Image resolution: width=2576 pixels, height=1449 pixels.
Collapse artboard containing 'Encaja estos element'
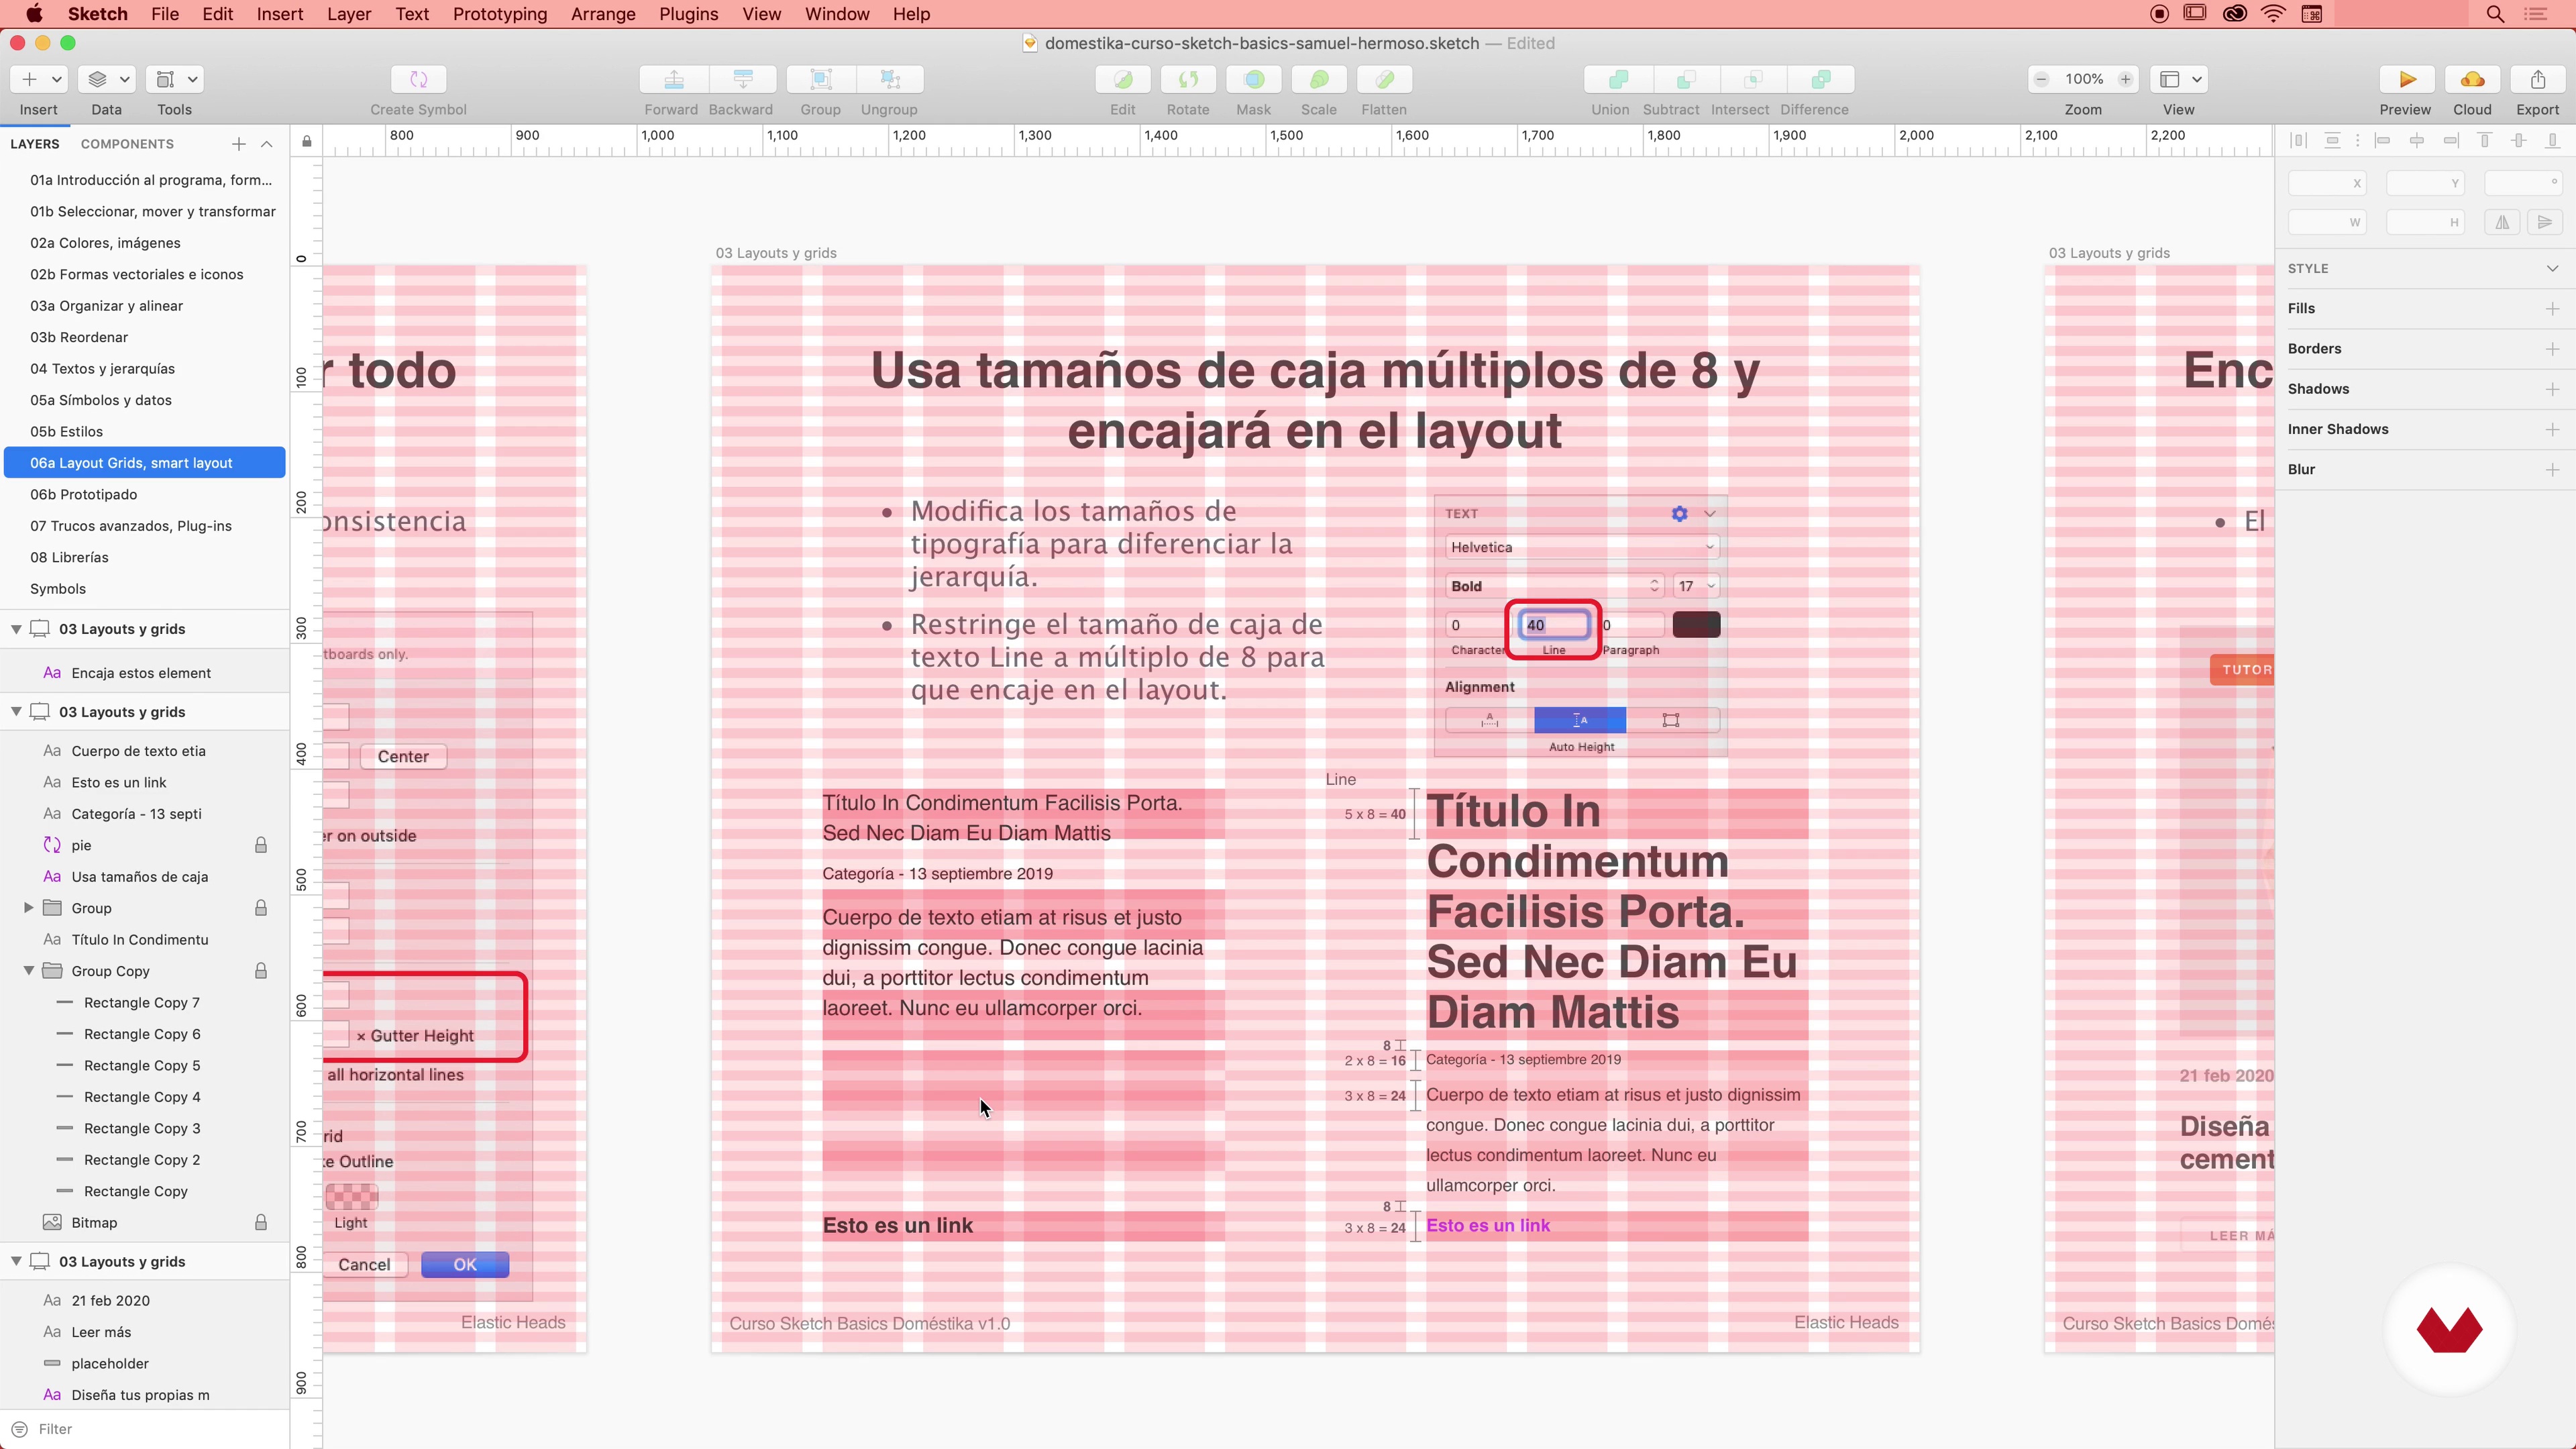click(x=16, y=629)
